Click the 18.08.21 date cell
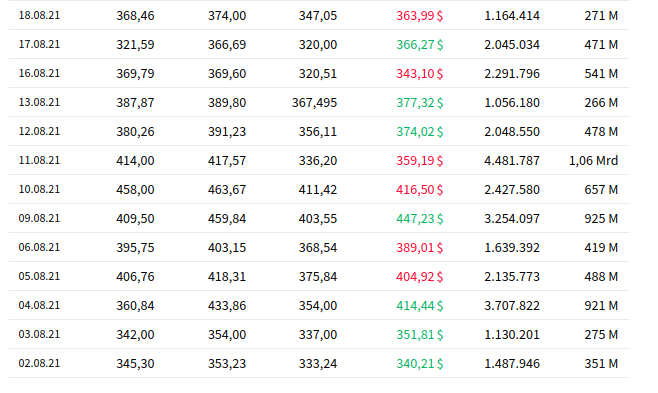This screenshot has width=658, height=393. tap(39, 16)
